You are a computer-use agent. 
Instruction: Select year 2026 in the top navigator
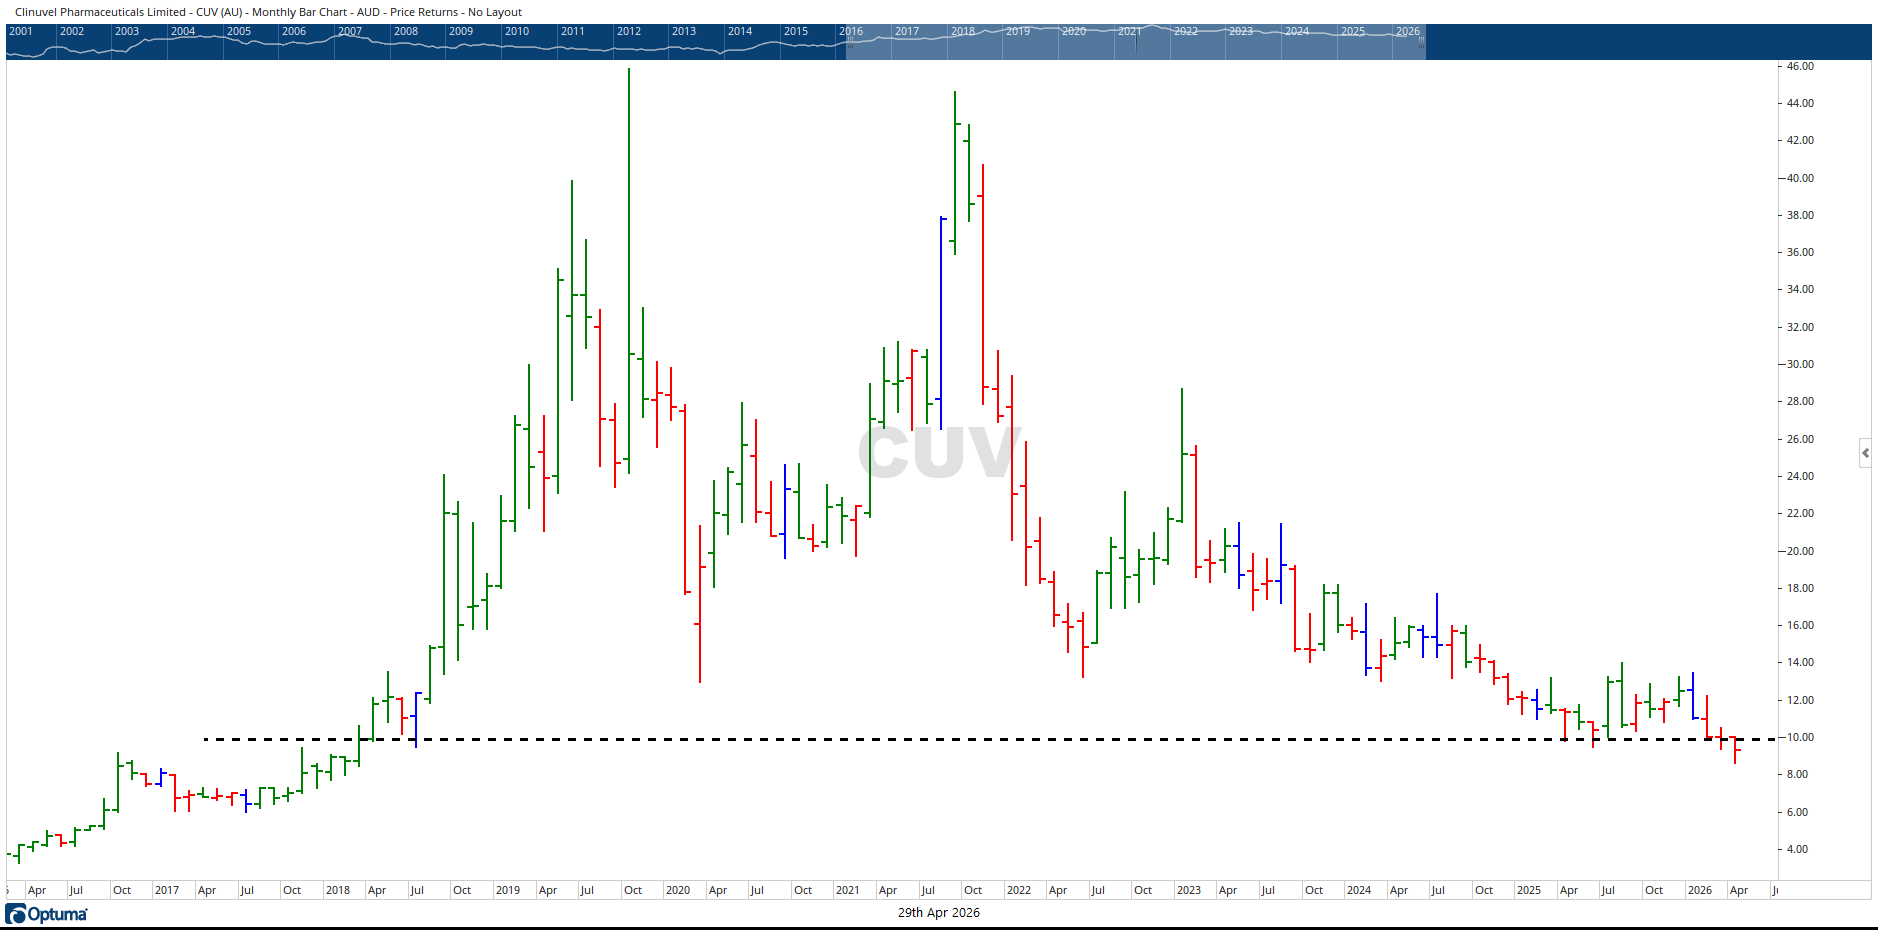[1410, 31]
